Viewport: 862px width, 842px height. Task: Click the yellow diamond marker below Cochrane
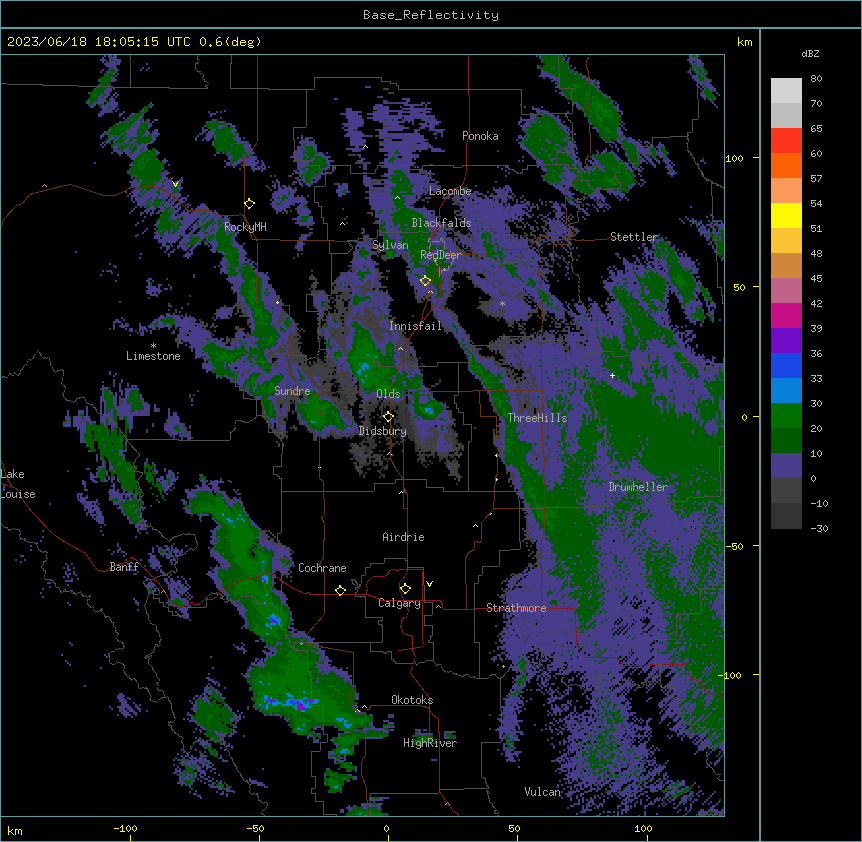[x=341, y=591]
